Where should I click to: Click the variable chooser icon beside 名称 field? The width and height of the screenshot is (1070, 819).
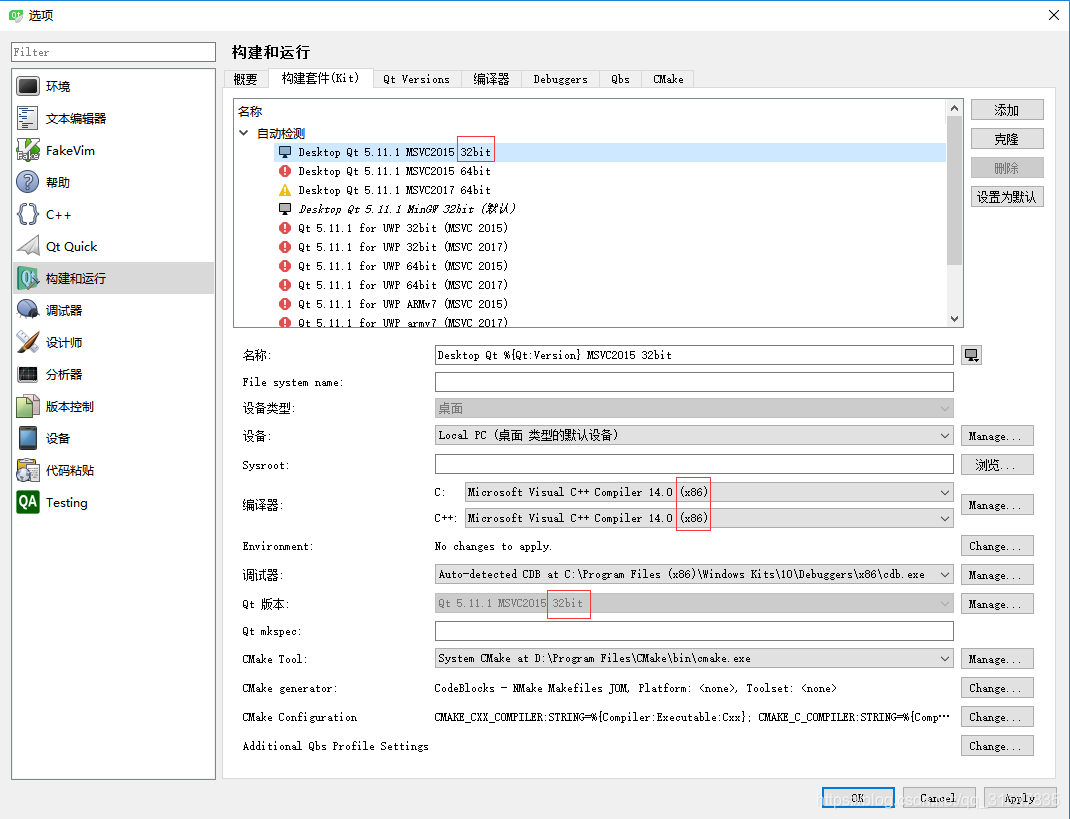(970, 354)
